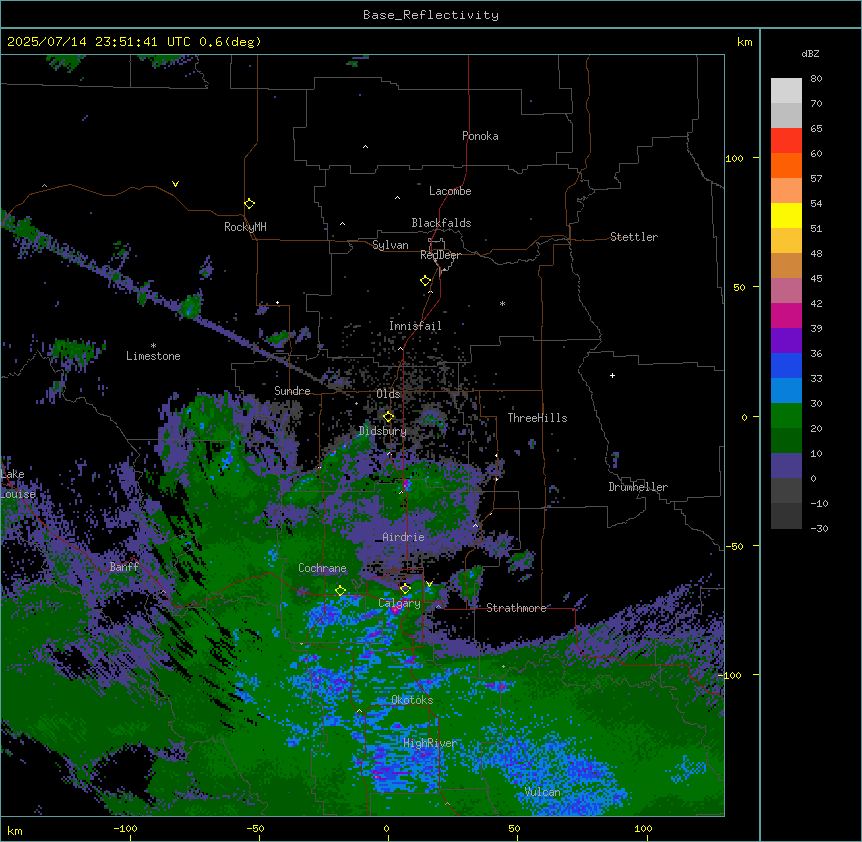Click the ThreeHills label
862x842 pixels.
click(x=537, y=418)
